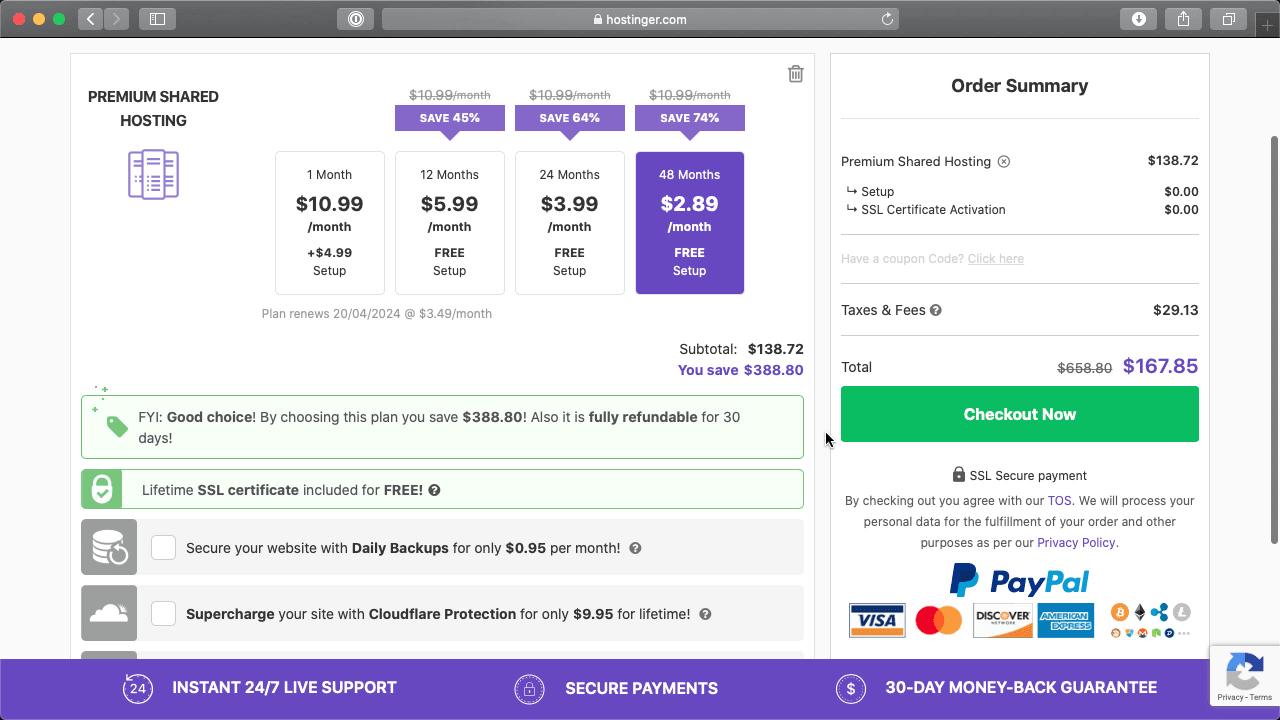Click the Visa card logo
This screenshot has width=1280, height=720.
pos(877,620)
